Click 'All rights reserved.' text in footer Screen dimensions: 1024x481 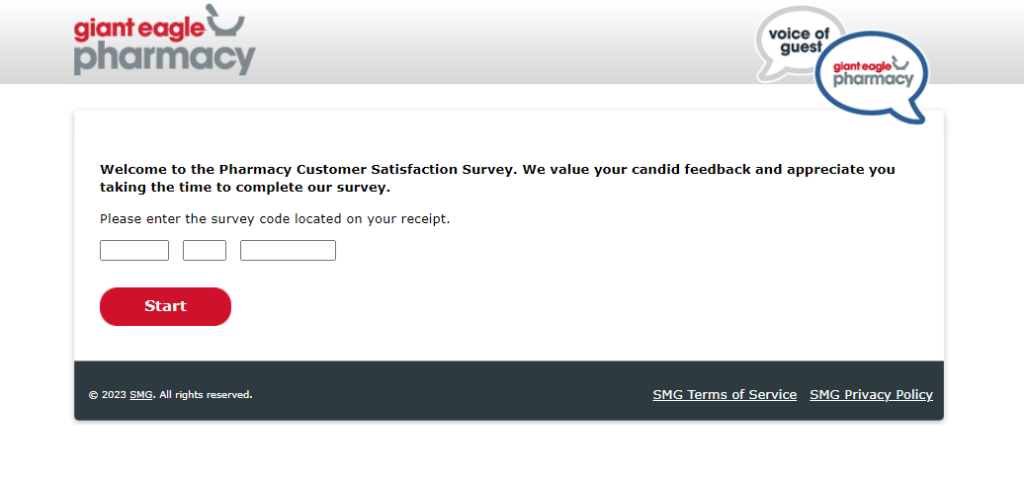(206, 395)
